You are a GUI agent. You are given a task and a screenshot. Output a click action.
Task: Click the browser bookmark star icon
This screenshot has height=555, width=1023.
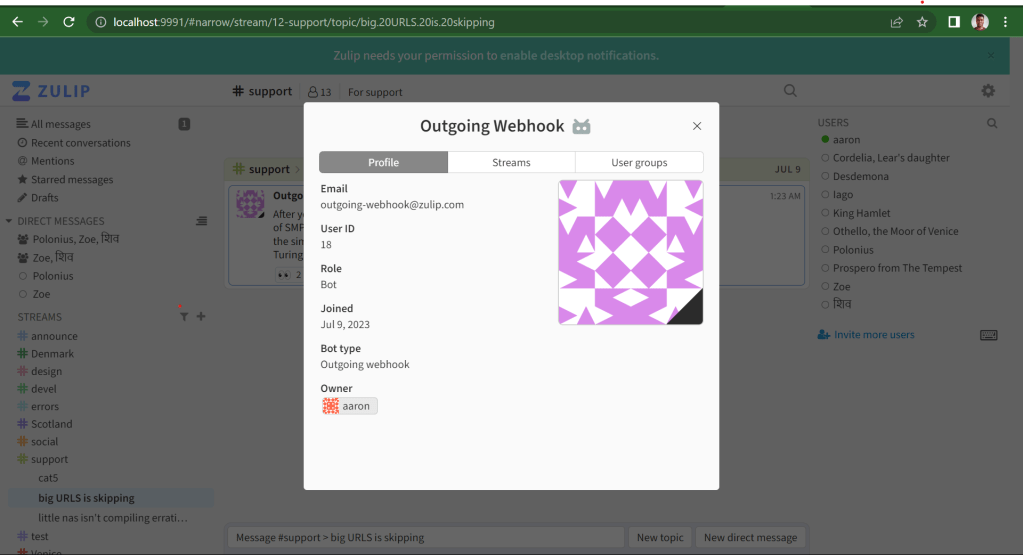(x=922, y=22)
